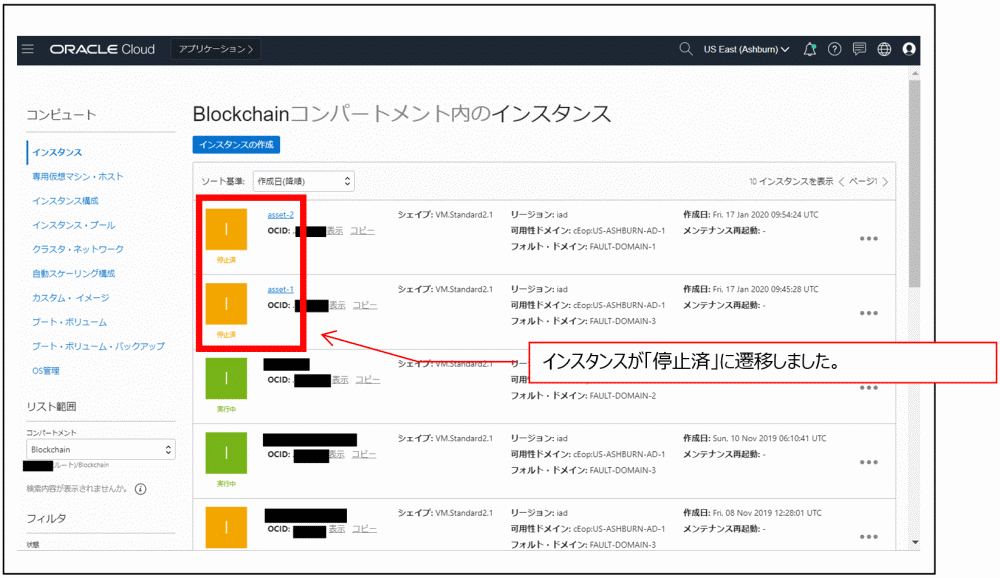Open the actions menu for asset-1

869,313
